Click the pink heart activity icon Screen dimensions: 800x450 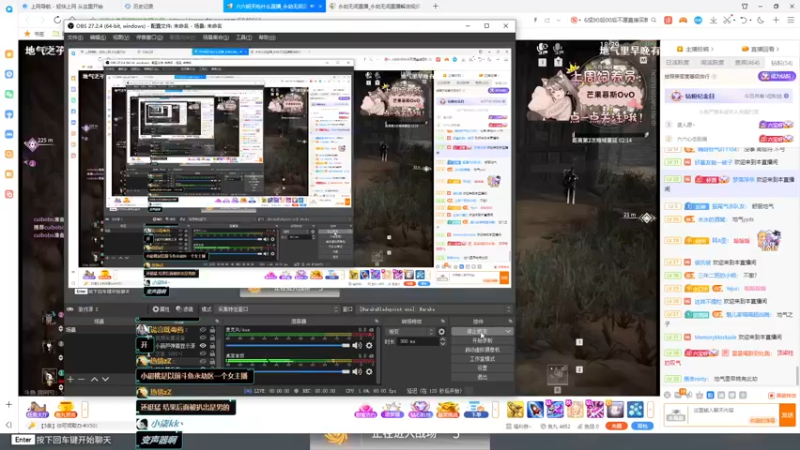pyautogui.click(x=365, y=410)
